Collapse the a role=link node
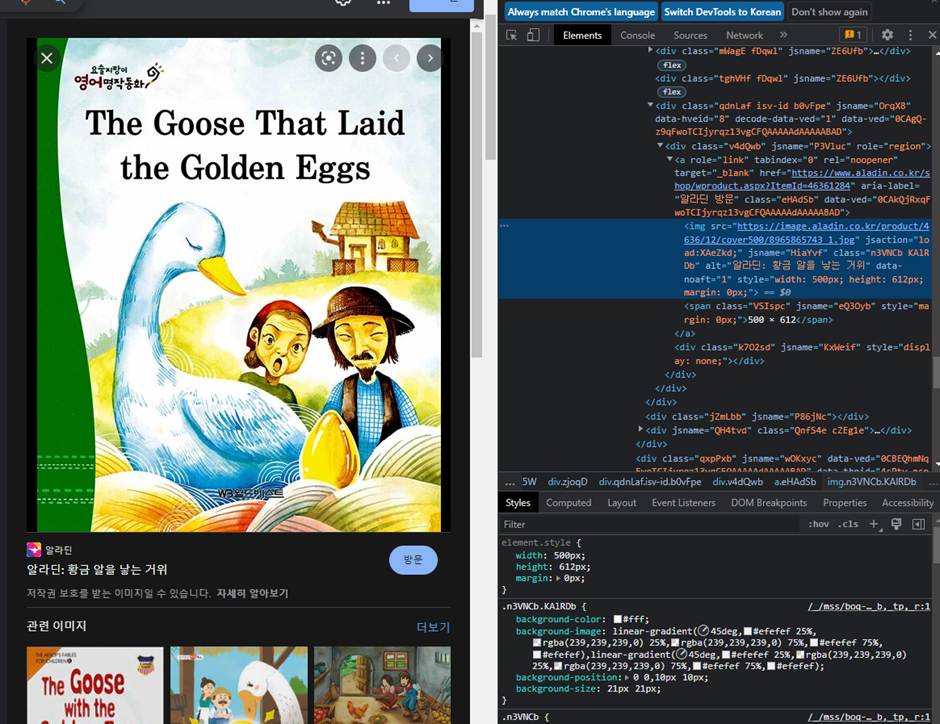The height and width of the screenshot is (724, 940). [670, 159]
